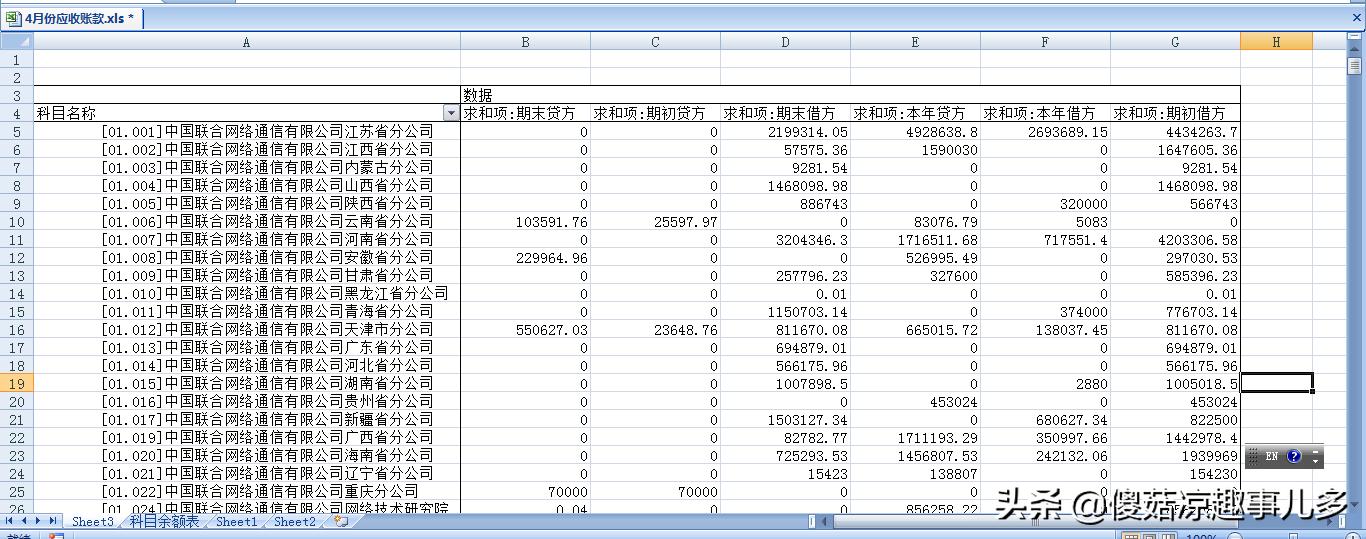Screen dimensions: 1366x539
Task: Click the cell containing 242132.06
Action: (1045, 455)
